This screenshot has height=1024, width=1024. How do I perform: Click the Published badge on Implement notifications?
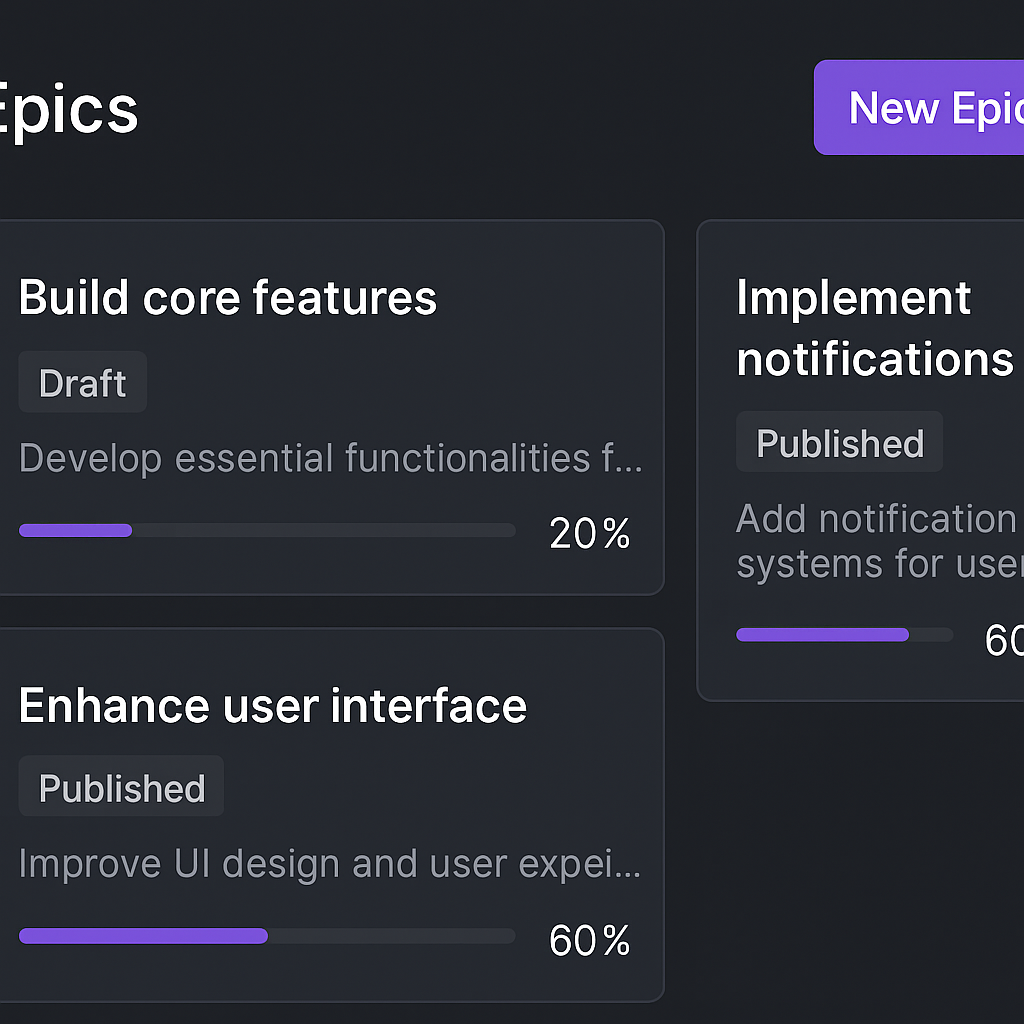click(839, 442)
